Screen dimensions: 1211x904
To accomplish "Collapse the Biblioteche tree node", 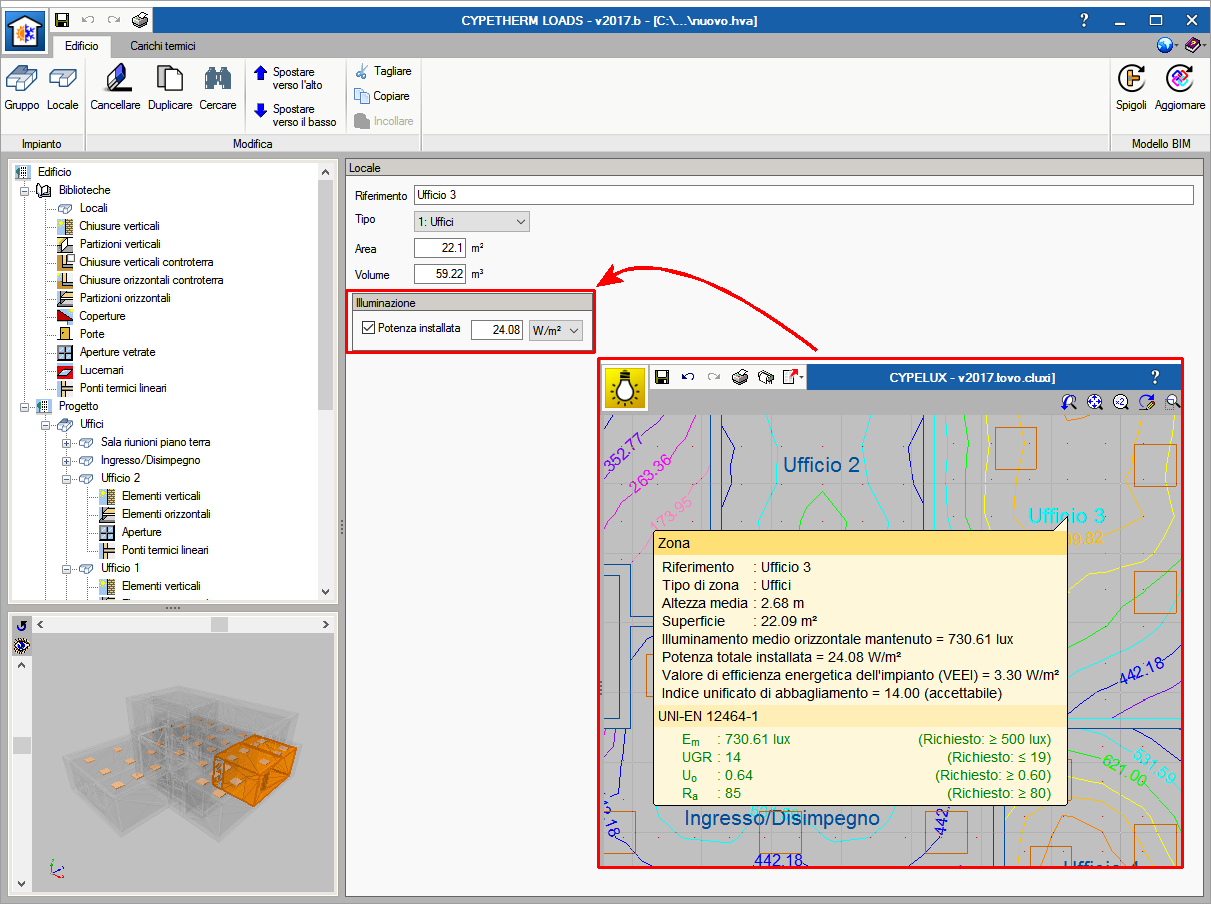I will [x=25, y=190].
